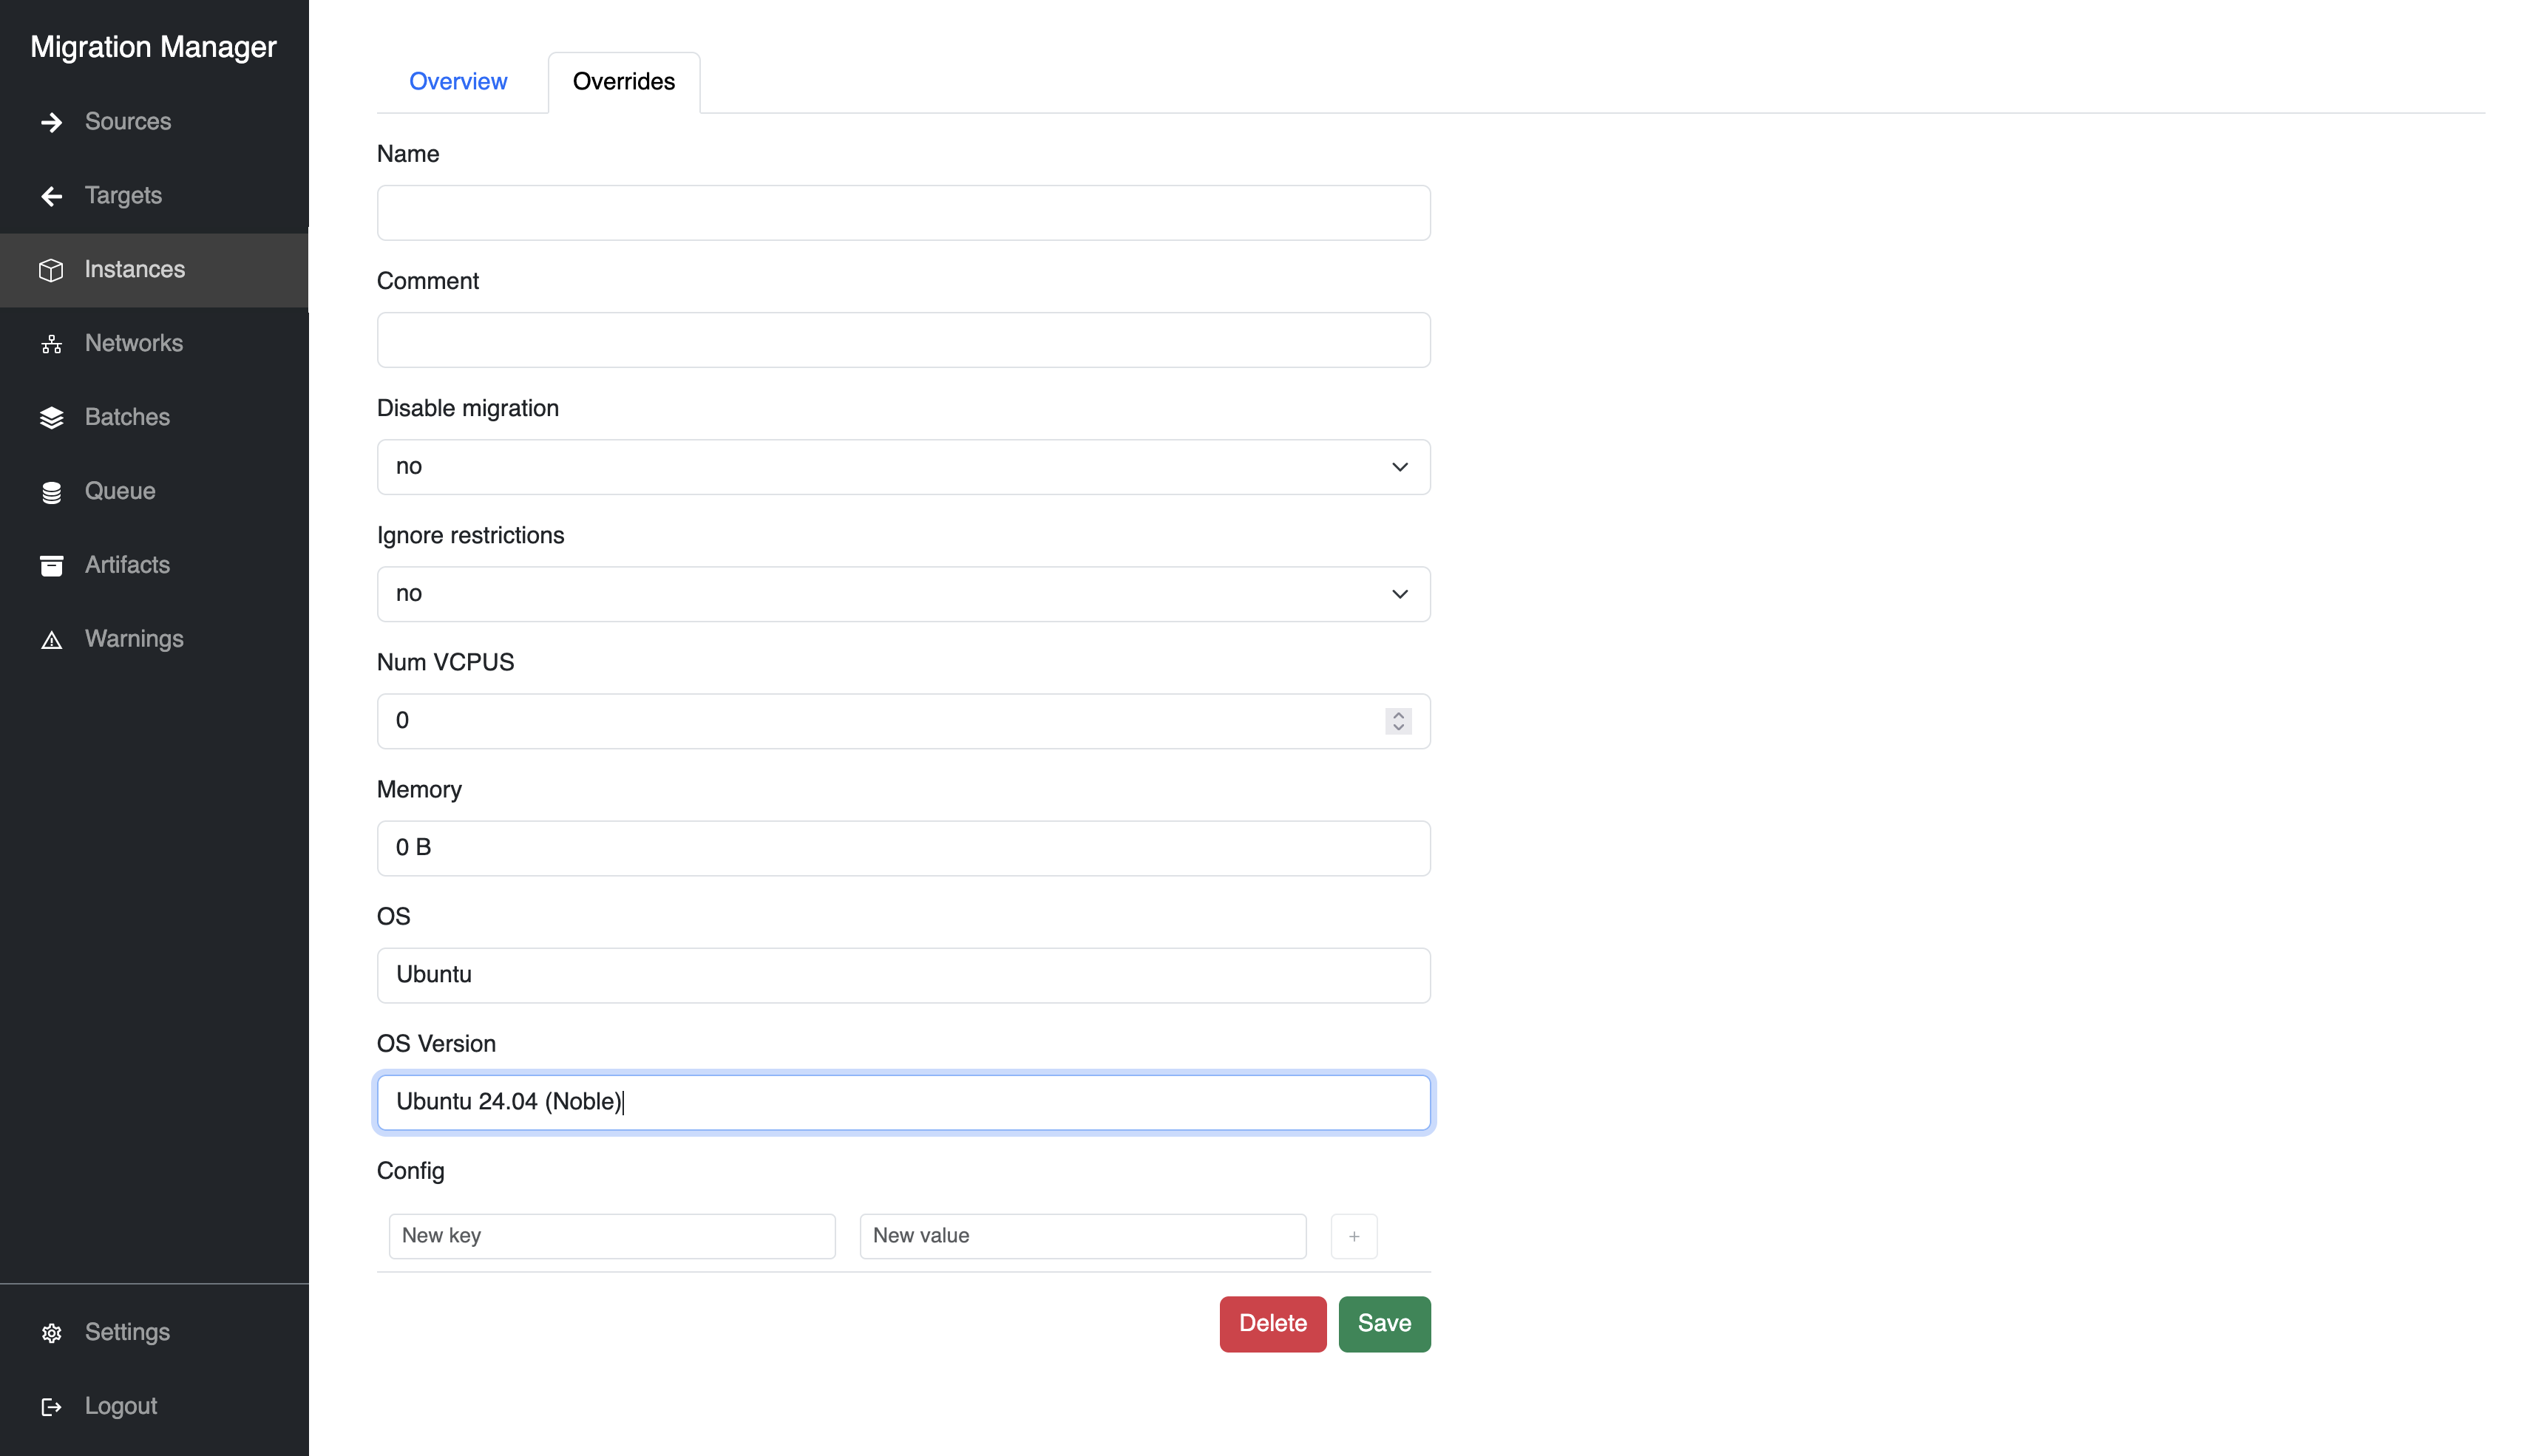Click the Num VCPUS stepper arrows
This screenshot has height=1456, width=2527.
pos(1398,721)
